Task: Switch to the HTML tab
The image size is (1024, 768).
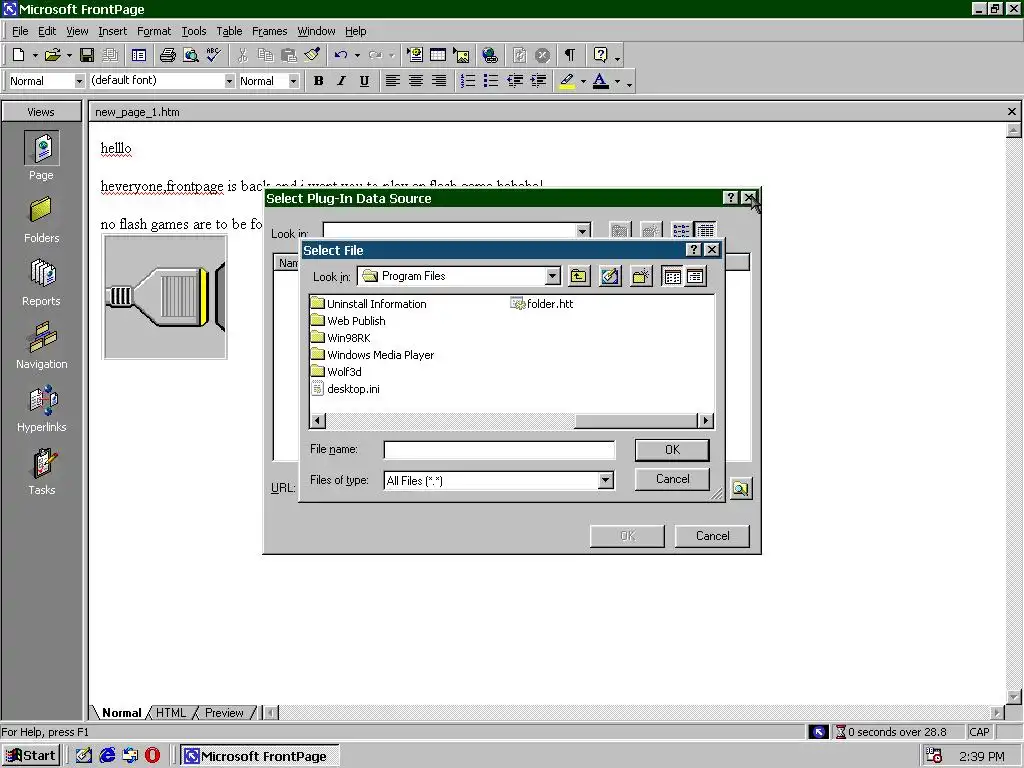Action: 170,712
